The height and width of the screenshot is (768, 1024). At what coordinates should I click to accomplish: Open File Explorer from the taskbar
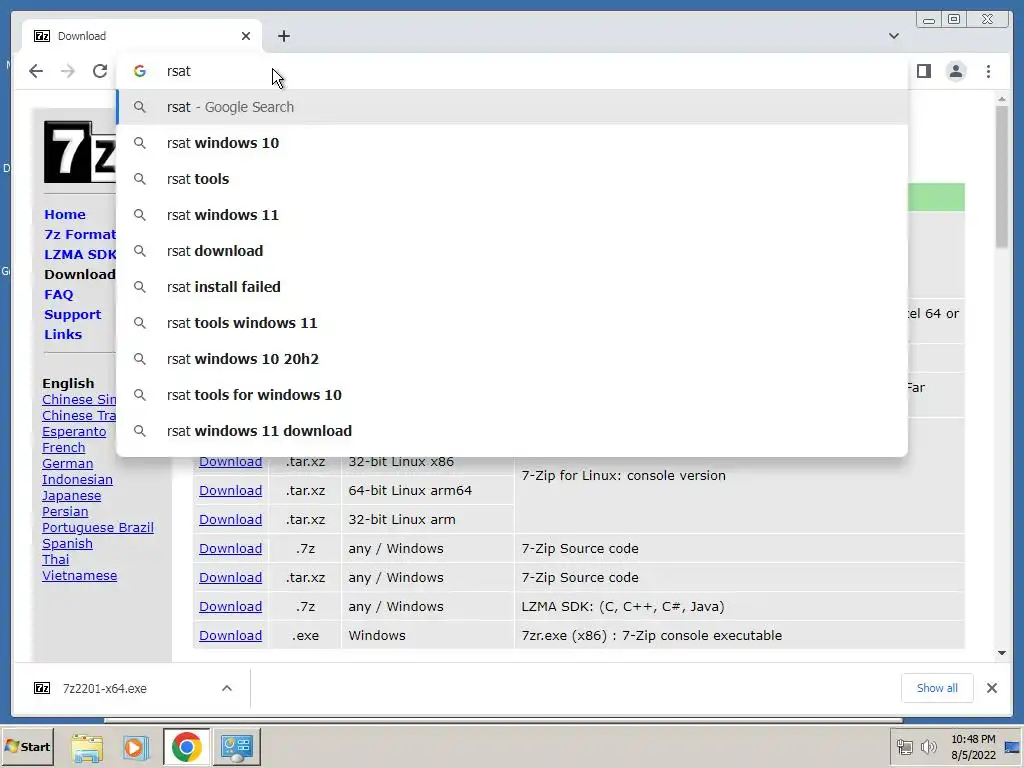click(87, 747)
